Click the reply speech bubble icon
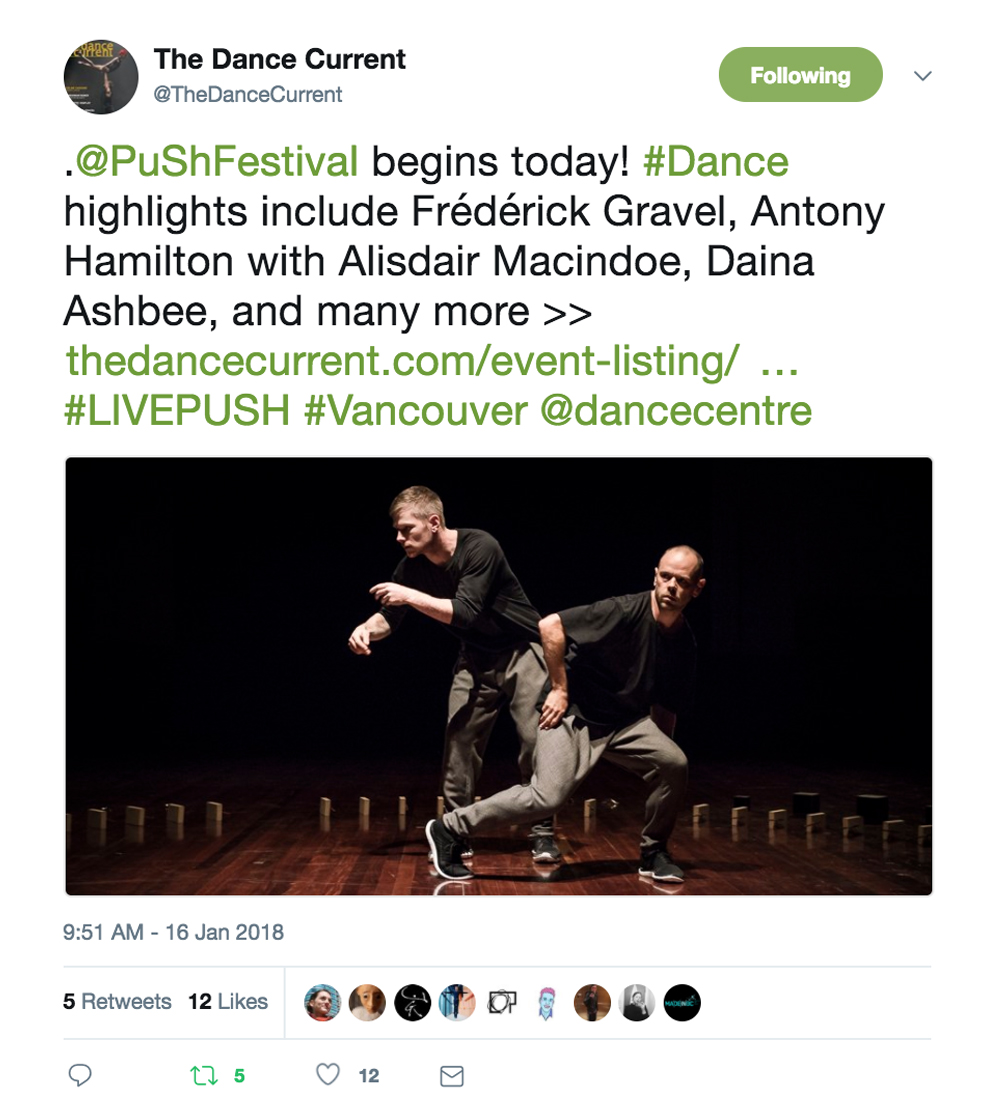The image size is (1000, 1112). click(79, 1075)
